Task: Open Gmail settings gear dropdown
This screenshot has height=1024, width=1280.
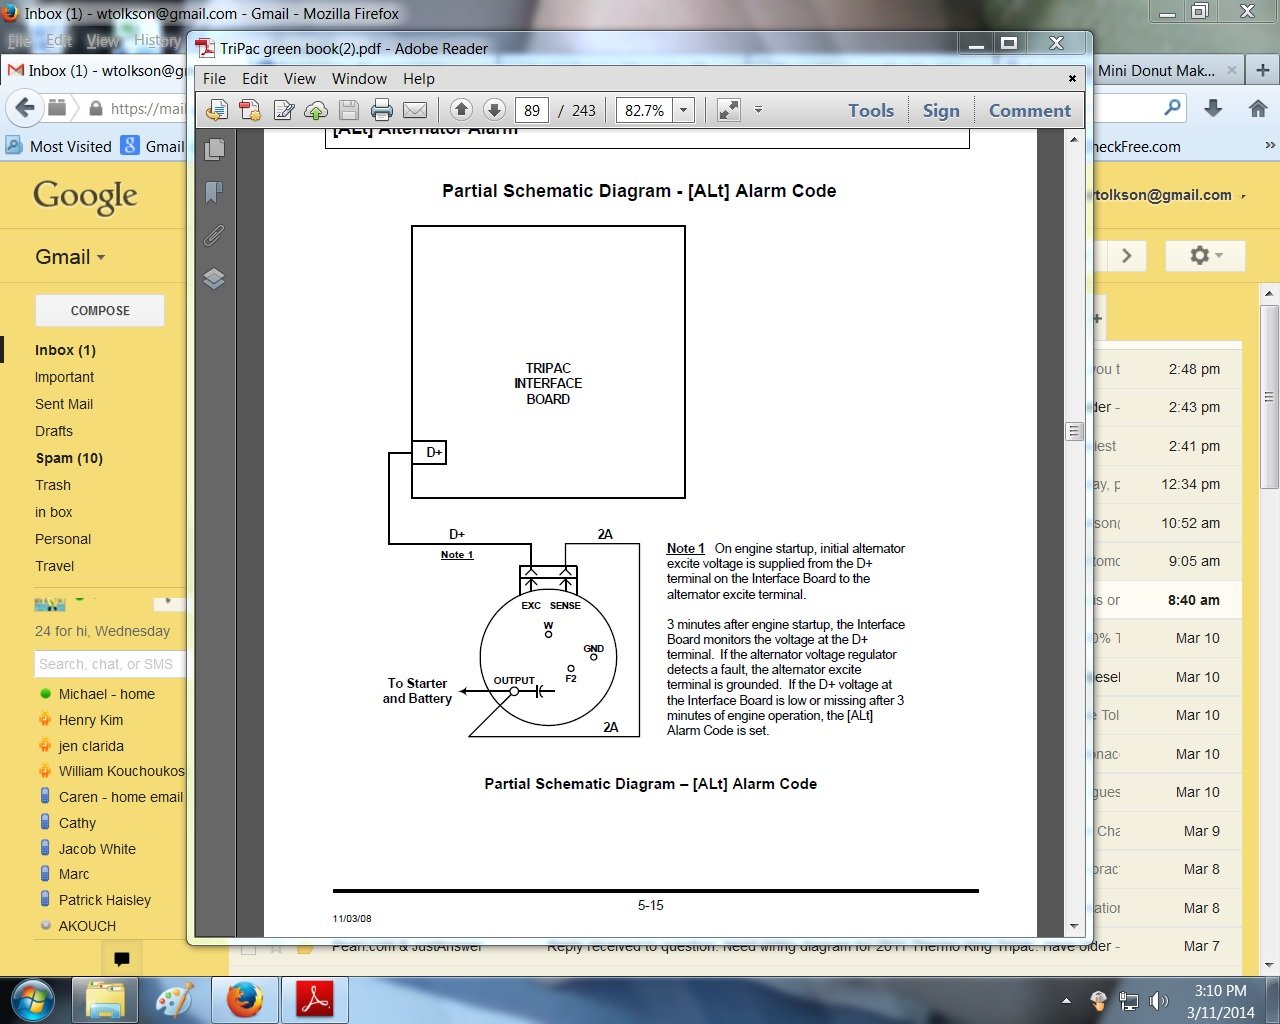Action: [x=1205, y=256]
